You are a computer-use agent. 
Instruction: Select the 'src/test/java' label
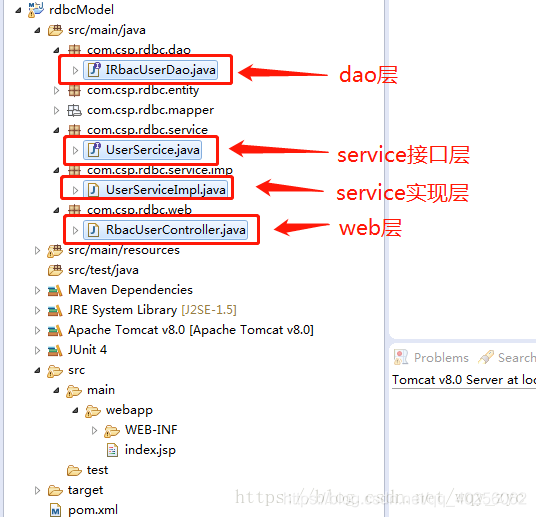[103, 270]
